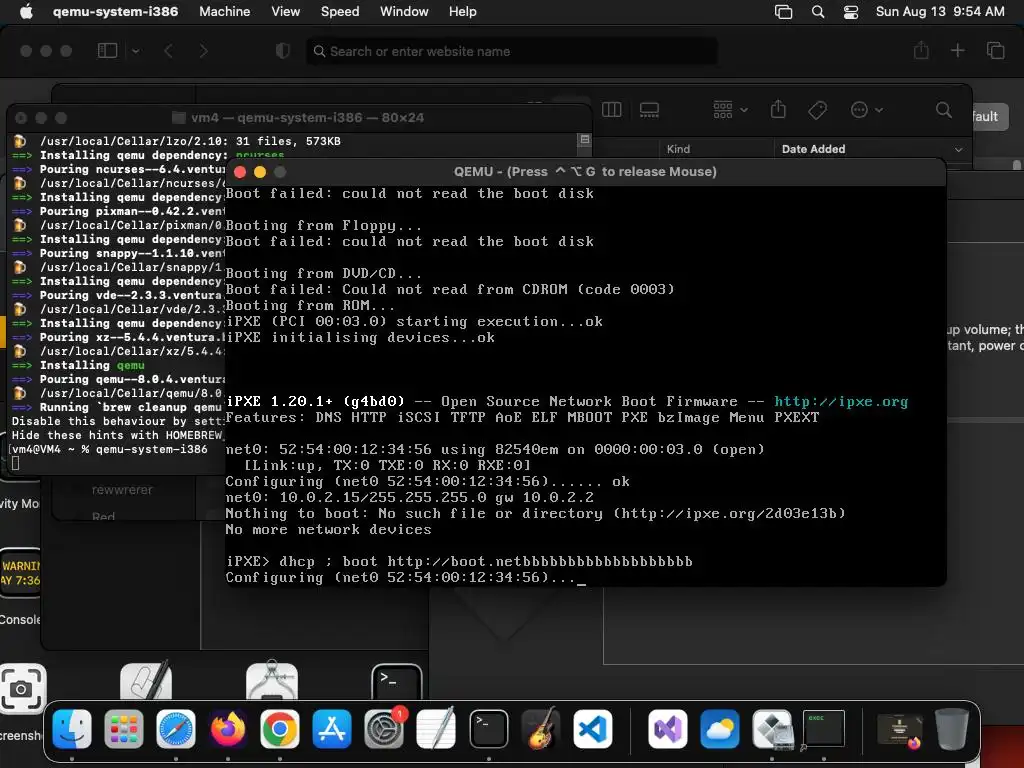
Task: Sort Finder by Kind column
Action: pyautogui.click(x=678, y=149)
